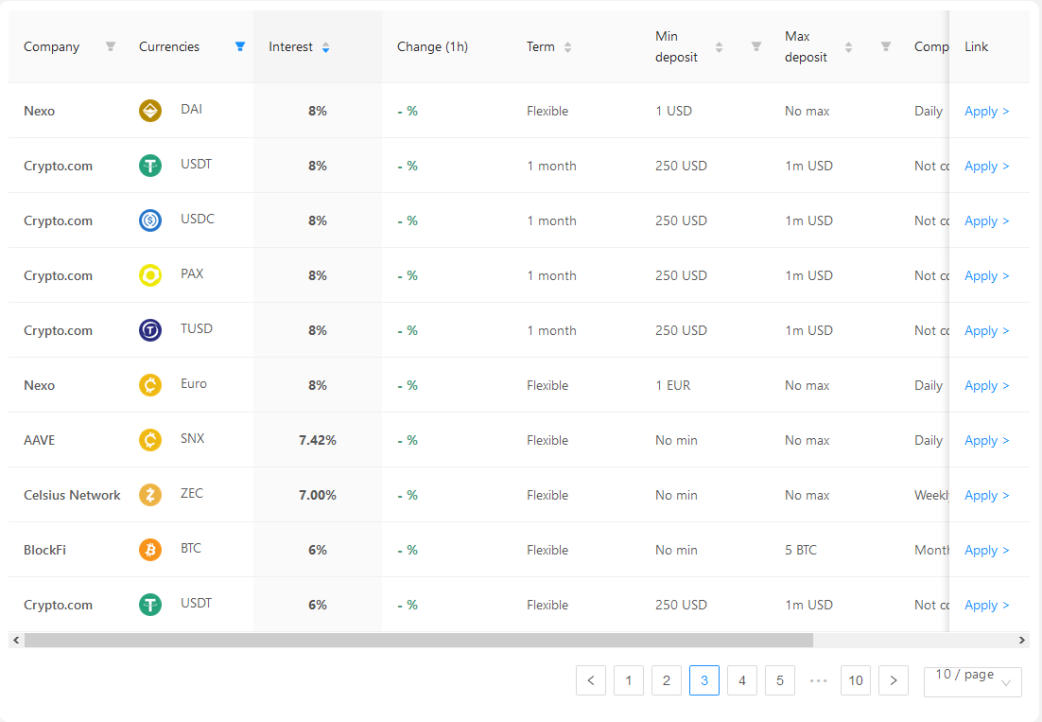Jump to page 10 in pagination
This screenshot has width=1042, height=722.
point(855,681)
